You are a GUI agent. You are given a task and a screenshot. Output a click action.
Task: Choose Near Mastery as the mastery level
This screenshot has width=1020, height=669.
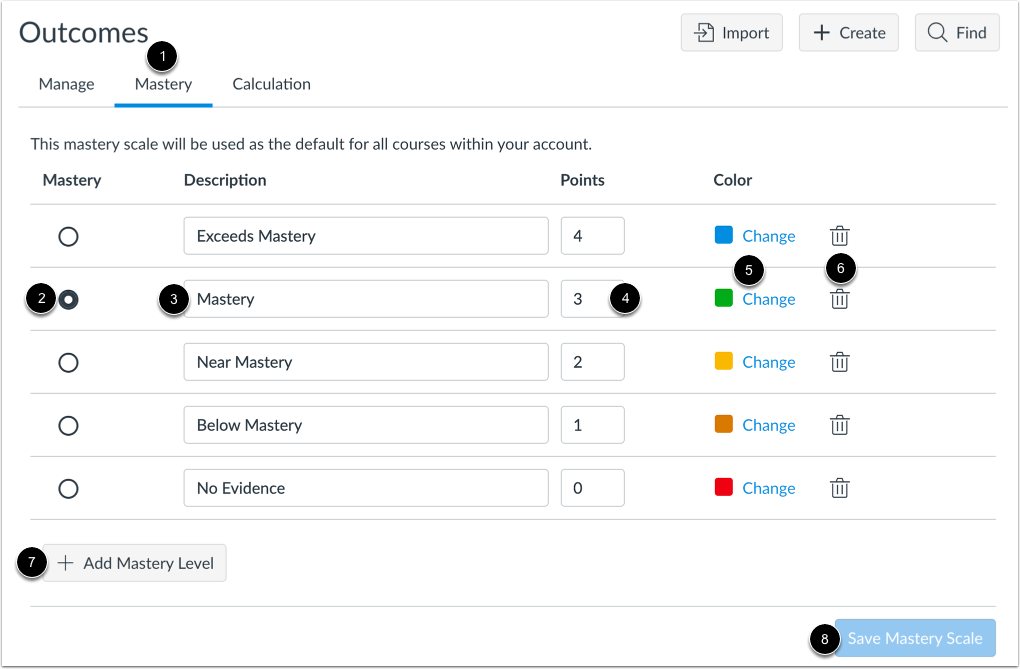(x=68, y=362)
